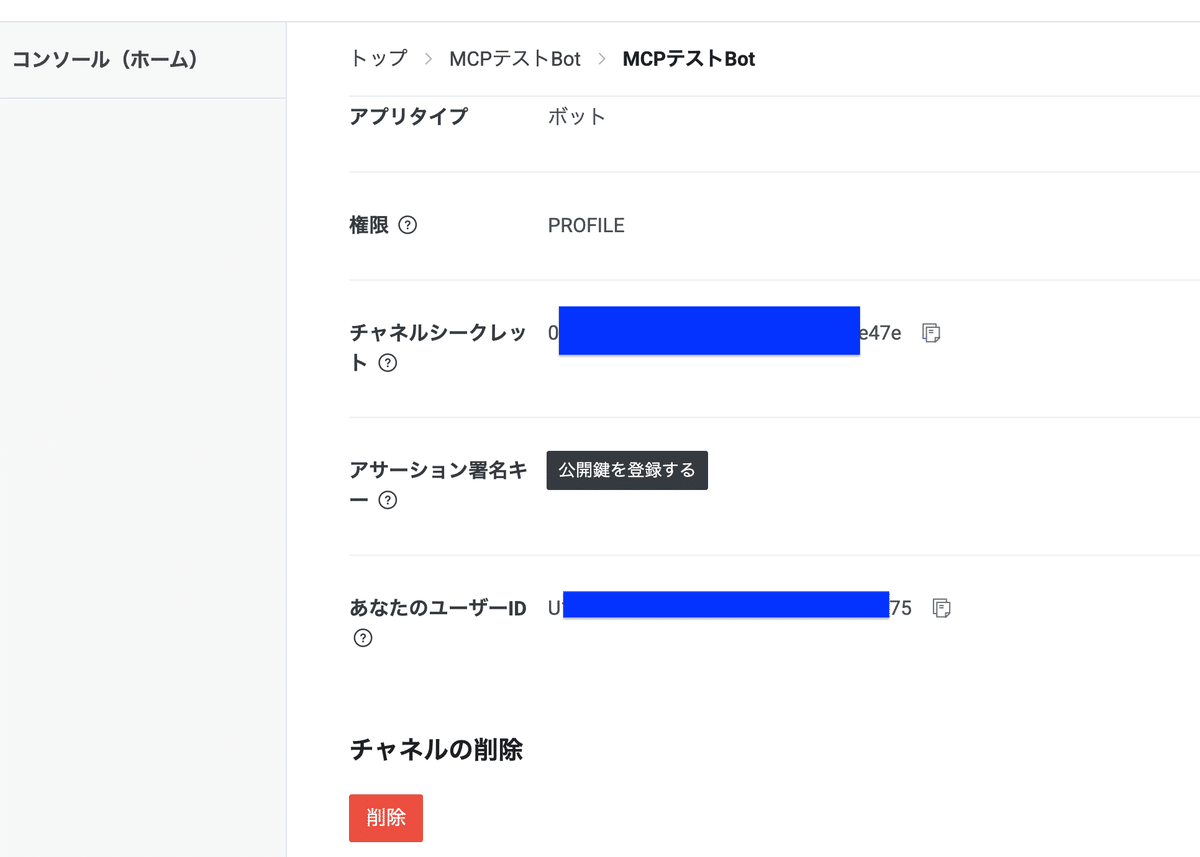Click the ボット app type text
This screenshot has width=1200, height=857.
tap(577, 116)
